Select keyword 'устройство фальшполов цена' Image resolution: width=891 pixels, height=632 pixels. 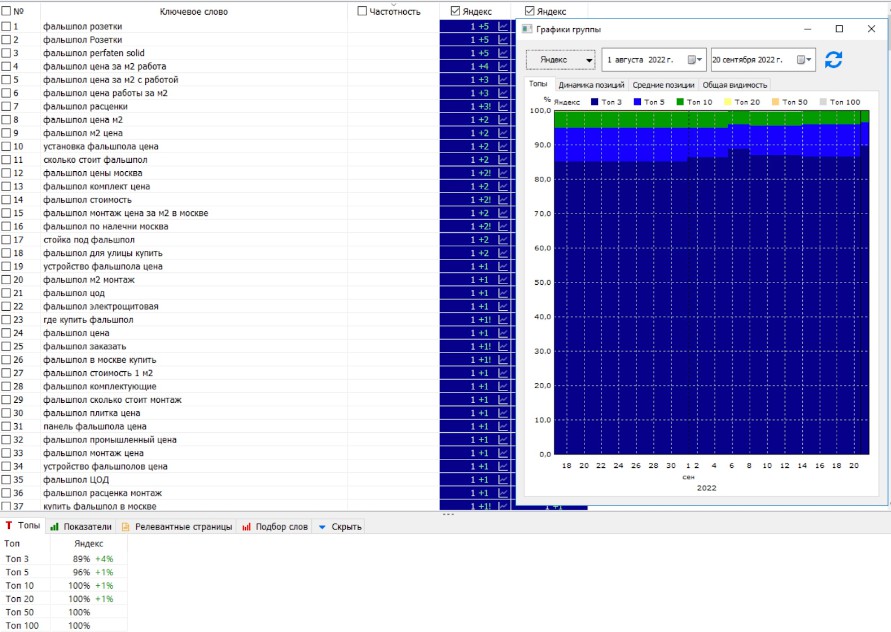point(105,467)
